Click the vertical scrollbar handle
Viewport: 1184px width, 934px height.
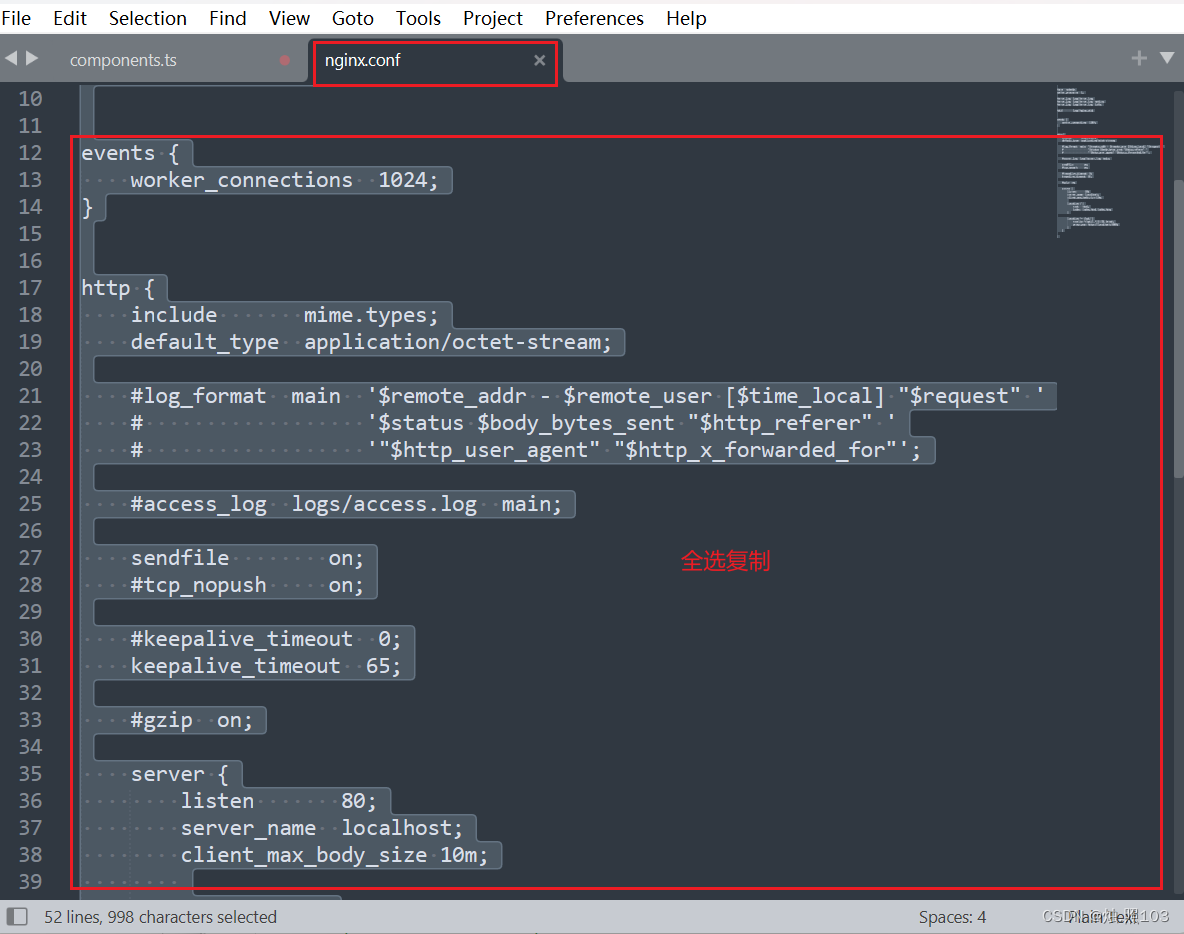coord(1179,328)
